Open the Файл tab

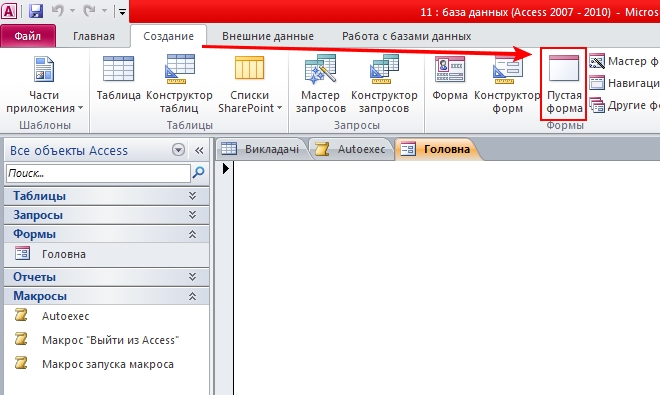[28, 36]
